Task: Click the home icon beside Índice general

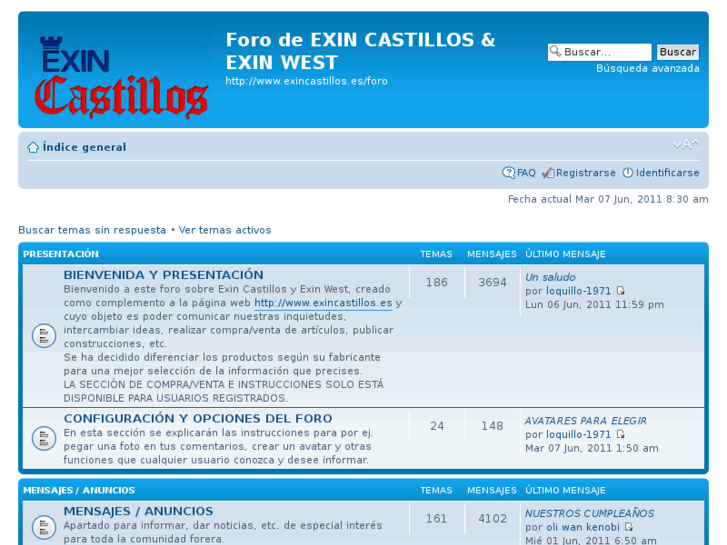Action: [33, 147]
